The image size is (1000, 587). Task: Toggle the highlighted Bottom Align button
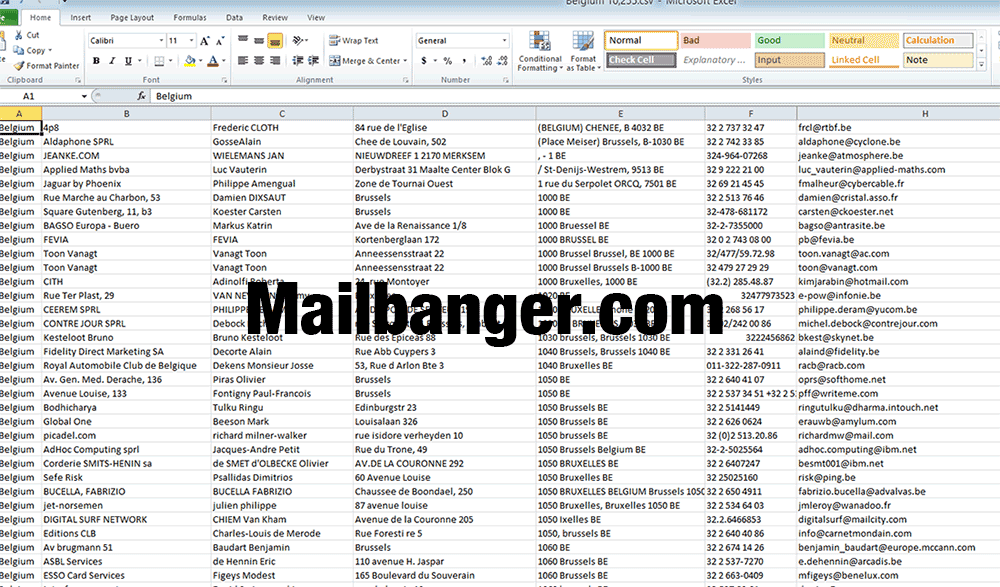pos(275,40)
